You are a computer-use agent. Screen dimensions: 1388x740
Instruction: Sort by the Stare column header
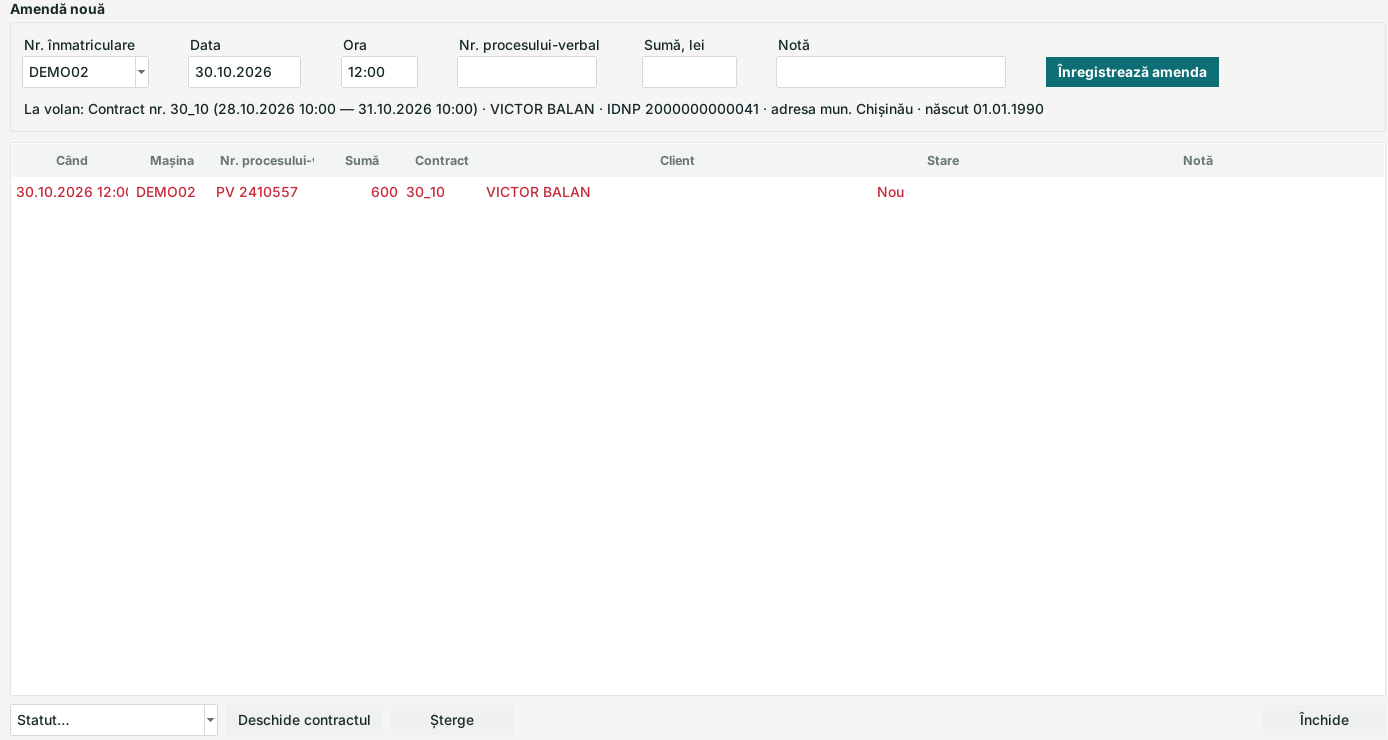point(943,161)
